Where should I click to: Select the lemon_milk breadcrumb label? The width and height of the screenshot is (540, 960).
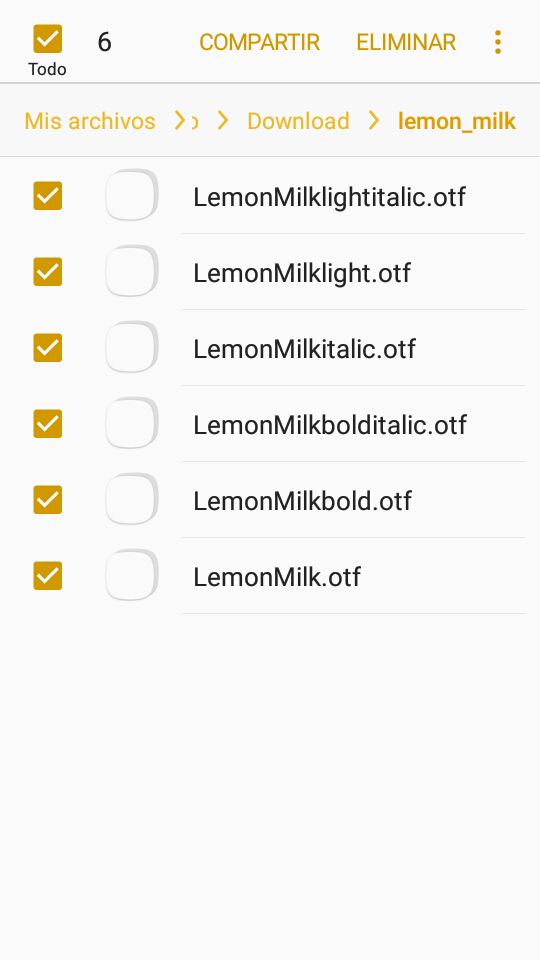click(457, 121)
